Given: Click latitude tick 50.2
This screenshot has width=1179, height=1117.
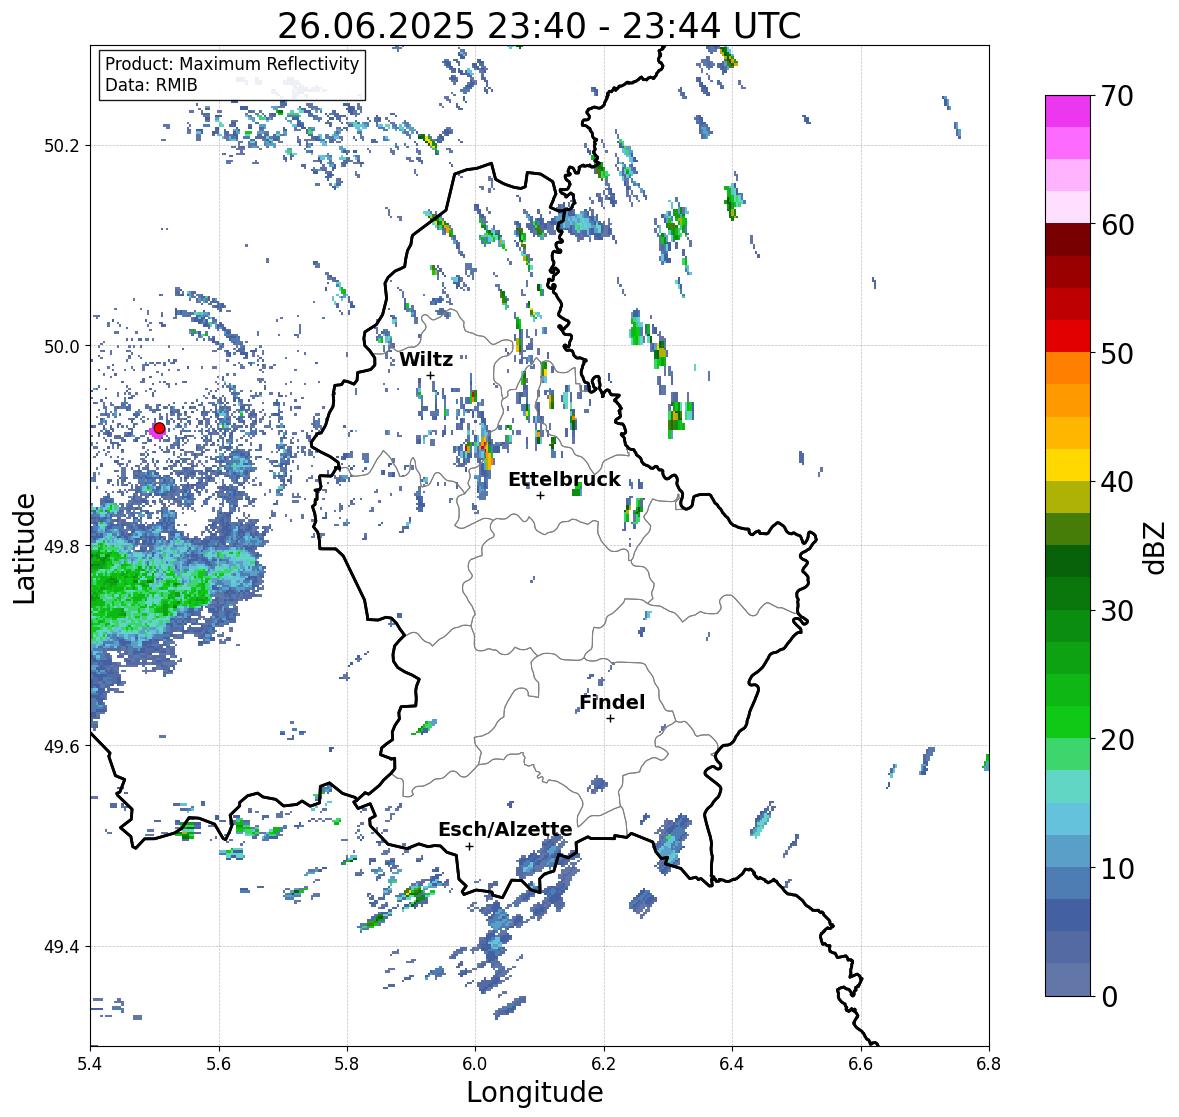Looking at the screenshot, I should [62, 146].
